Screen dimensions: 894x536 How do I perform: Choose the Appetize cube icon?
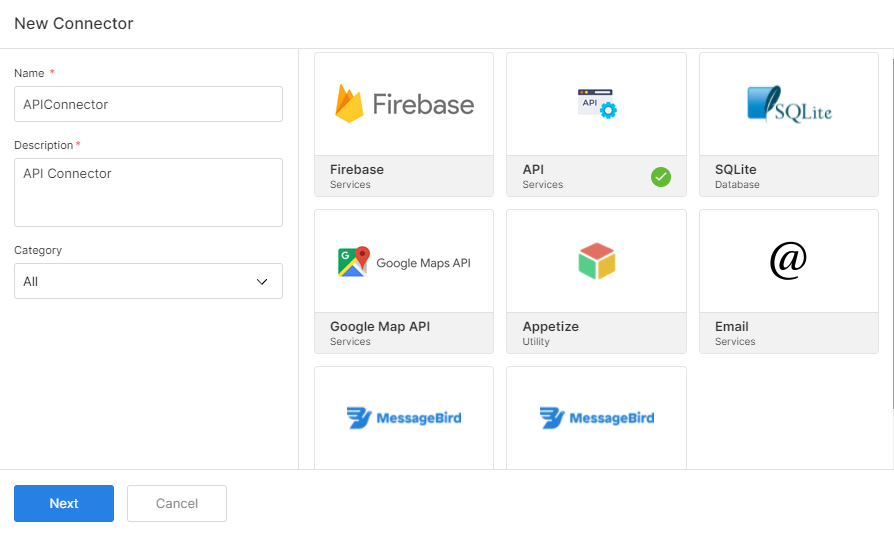(x=597, y=261)
